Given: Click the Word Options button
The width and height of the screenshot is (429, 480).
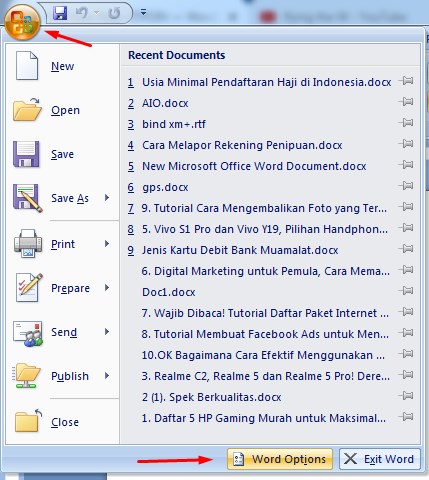Looking at the screenshot, I should [280, 459].
